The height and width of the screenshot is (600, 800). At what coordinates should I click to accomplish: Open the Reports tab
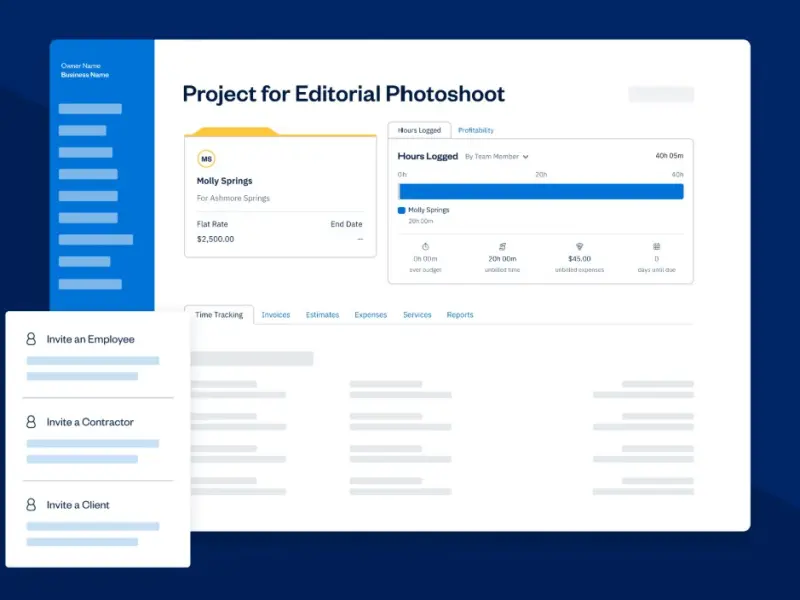[460, 315]
